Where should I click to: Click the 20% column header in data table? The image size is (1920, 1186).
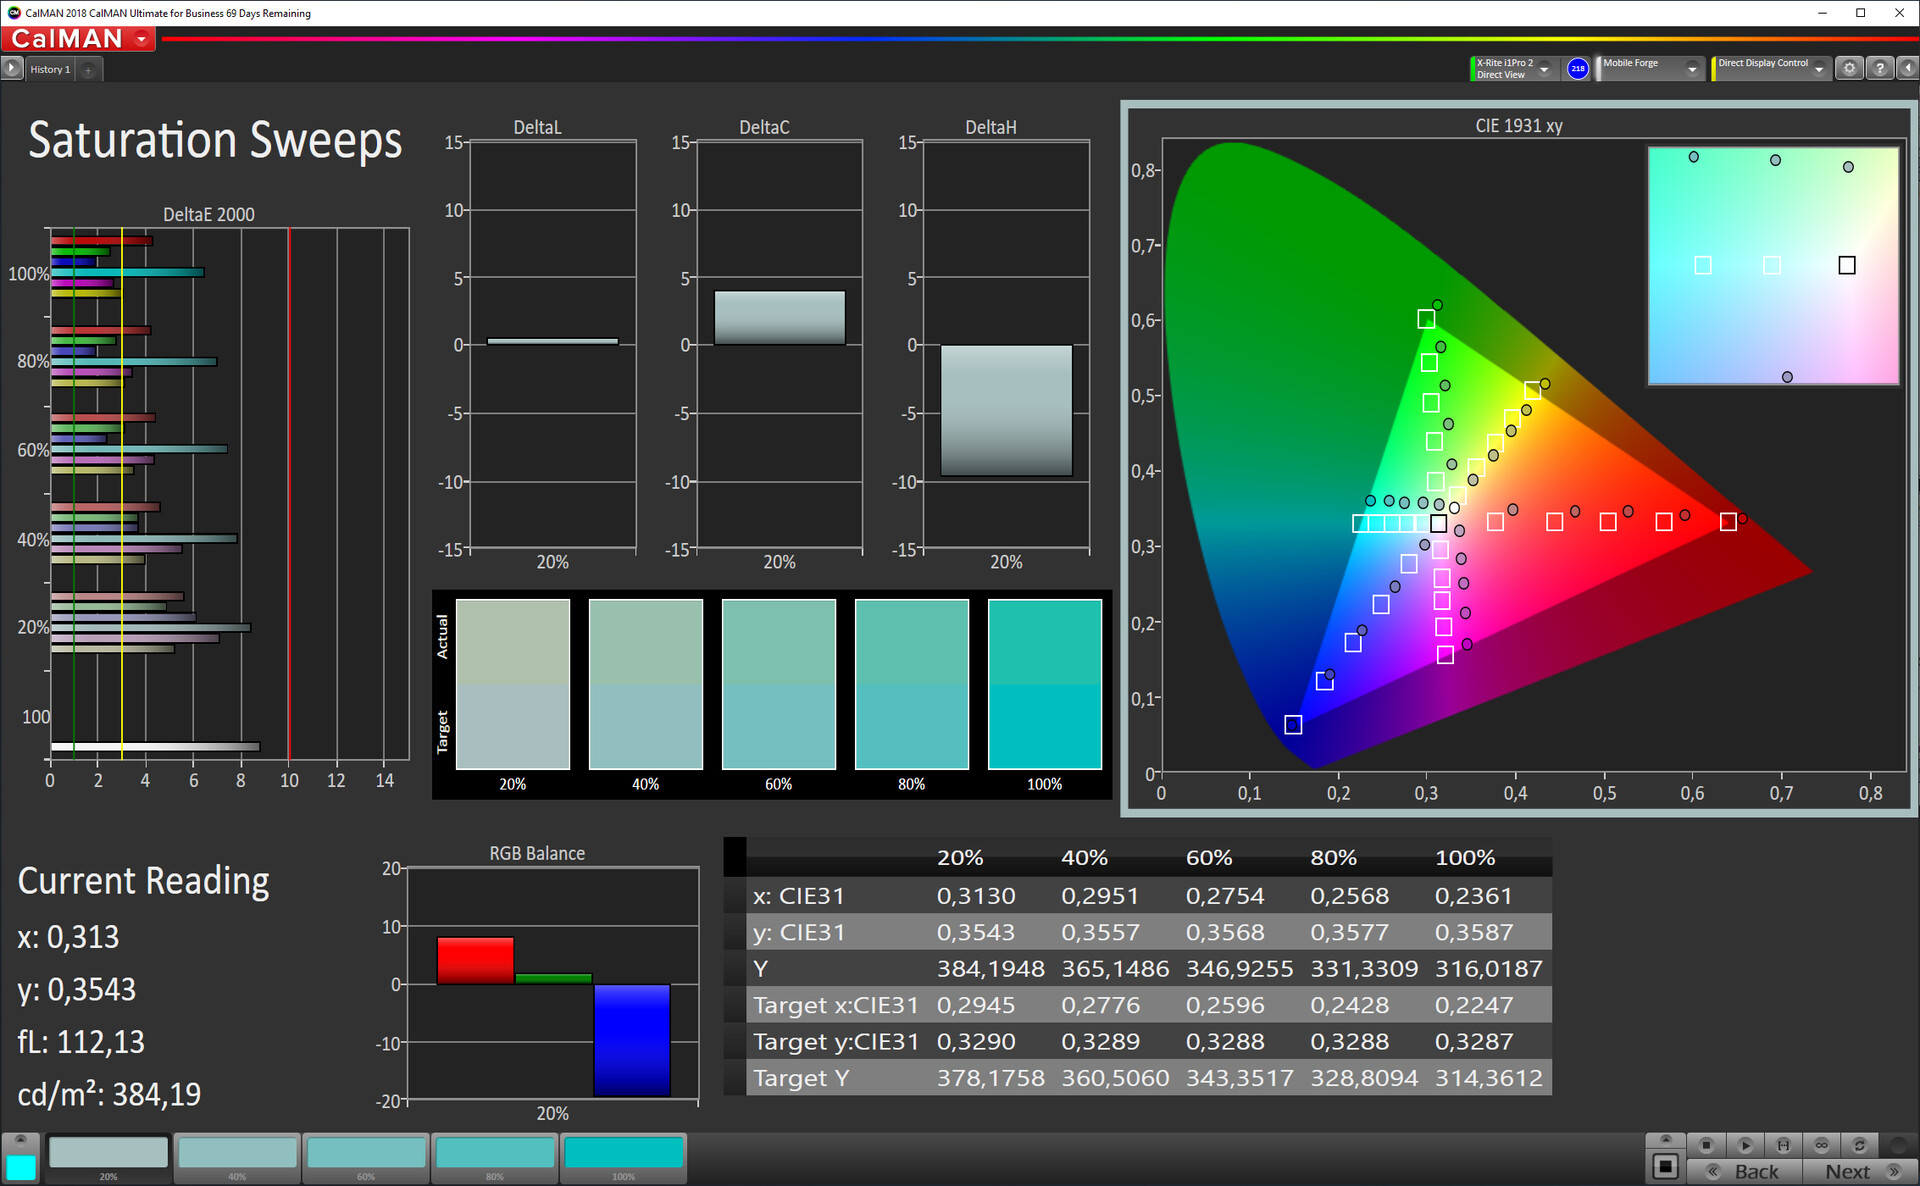pos(960,858)
